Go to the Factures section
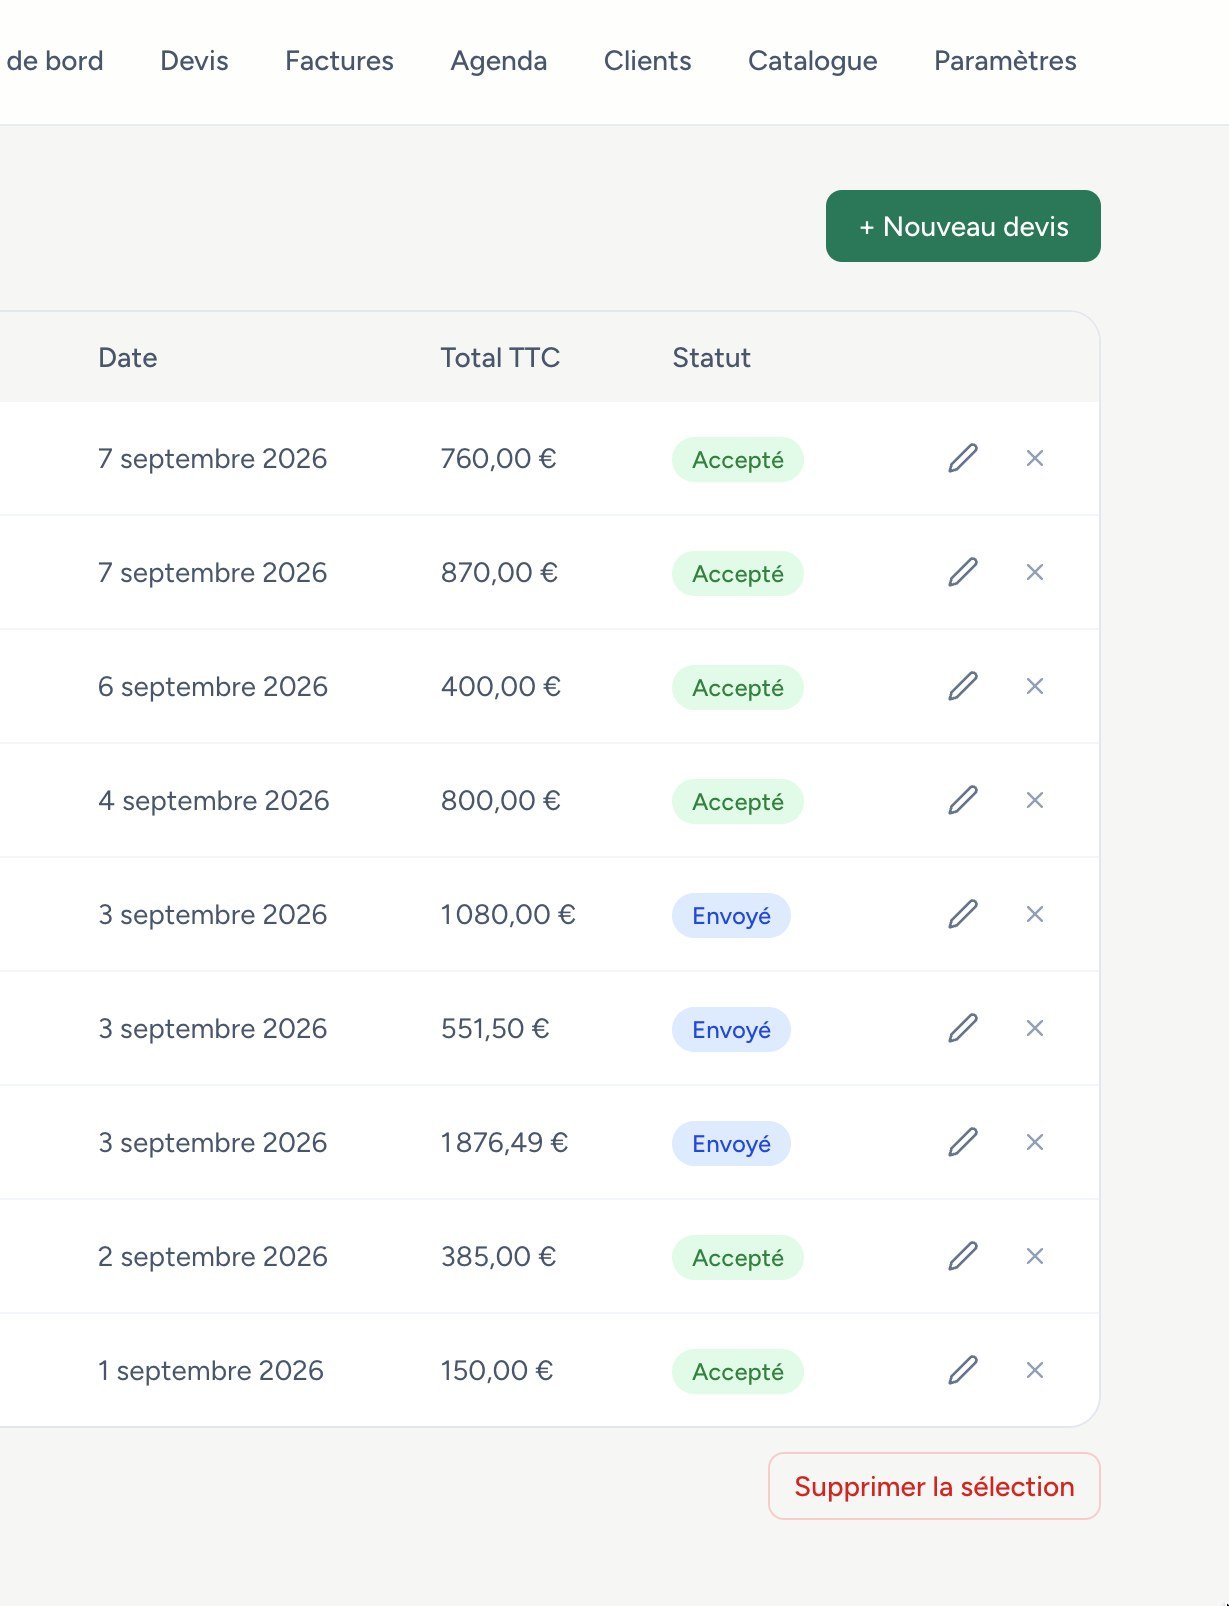 339,61
